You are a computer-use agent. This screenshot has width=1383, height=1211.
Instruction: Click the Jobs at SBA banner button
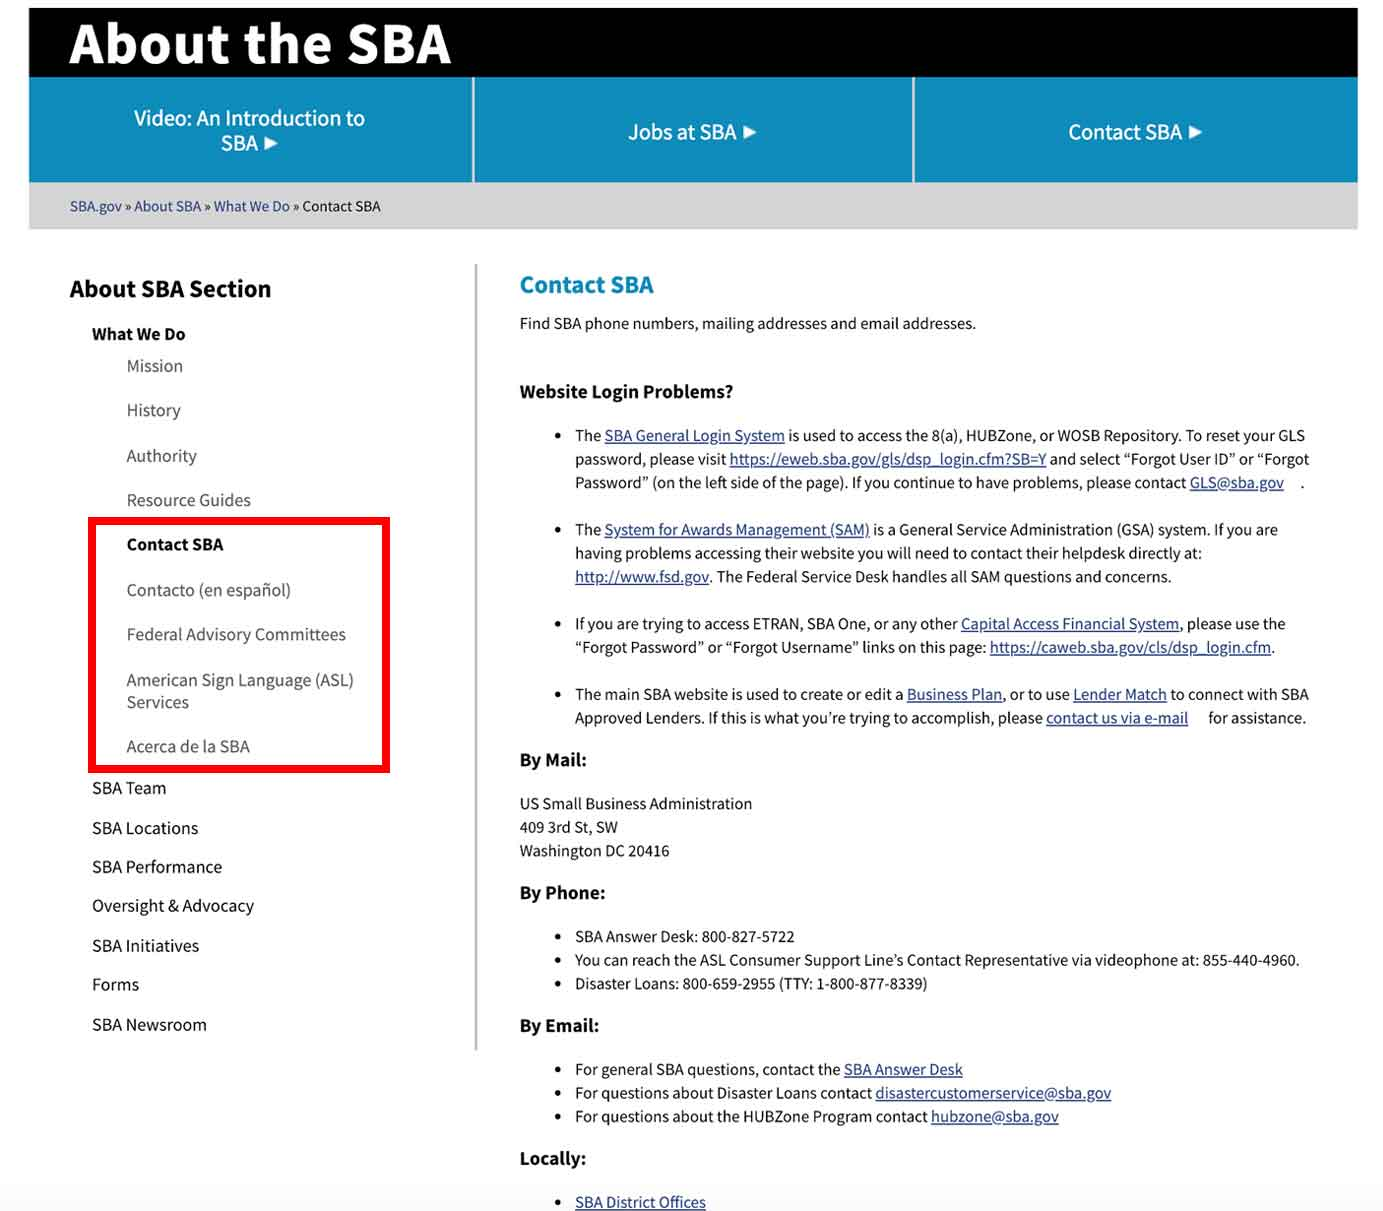coord(692,132)
